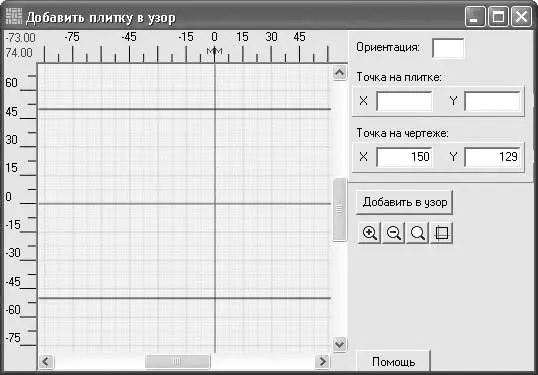Click the zoom out magnifier icon
Viewport: 538px width, 375px height.
click(394, 233)
